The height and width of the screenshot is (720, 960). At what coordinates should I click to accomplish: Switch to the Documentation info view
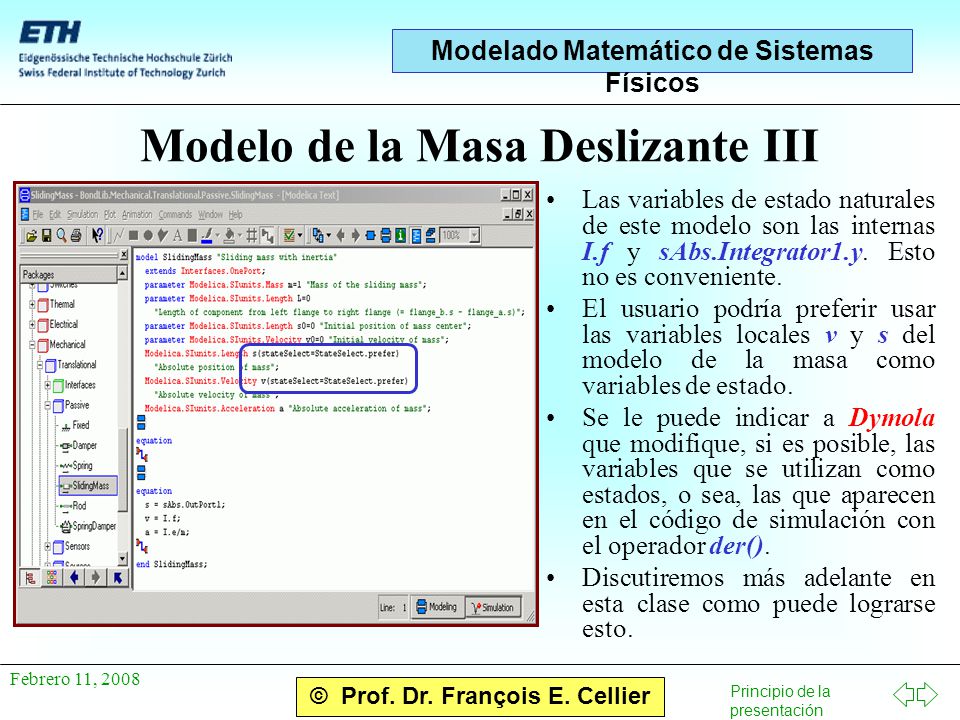[x=400, y=235]
